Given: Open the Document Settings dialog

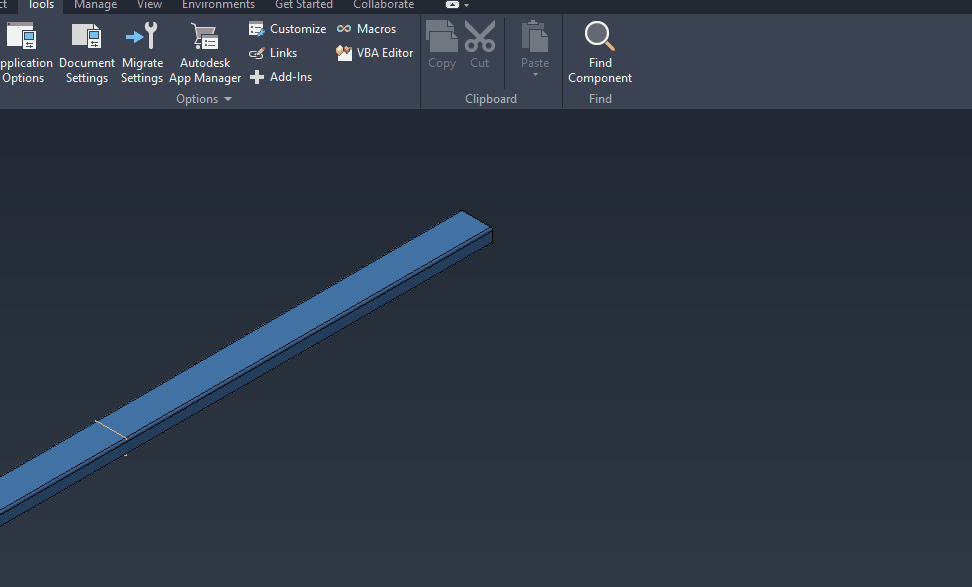Looking at the screenshot, I should pyautogui.click(x=86, y=50).
